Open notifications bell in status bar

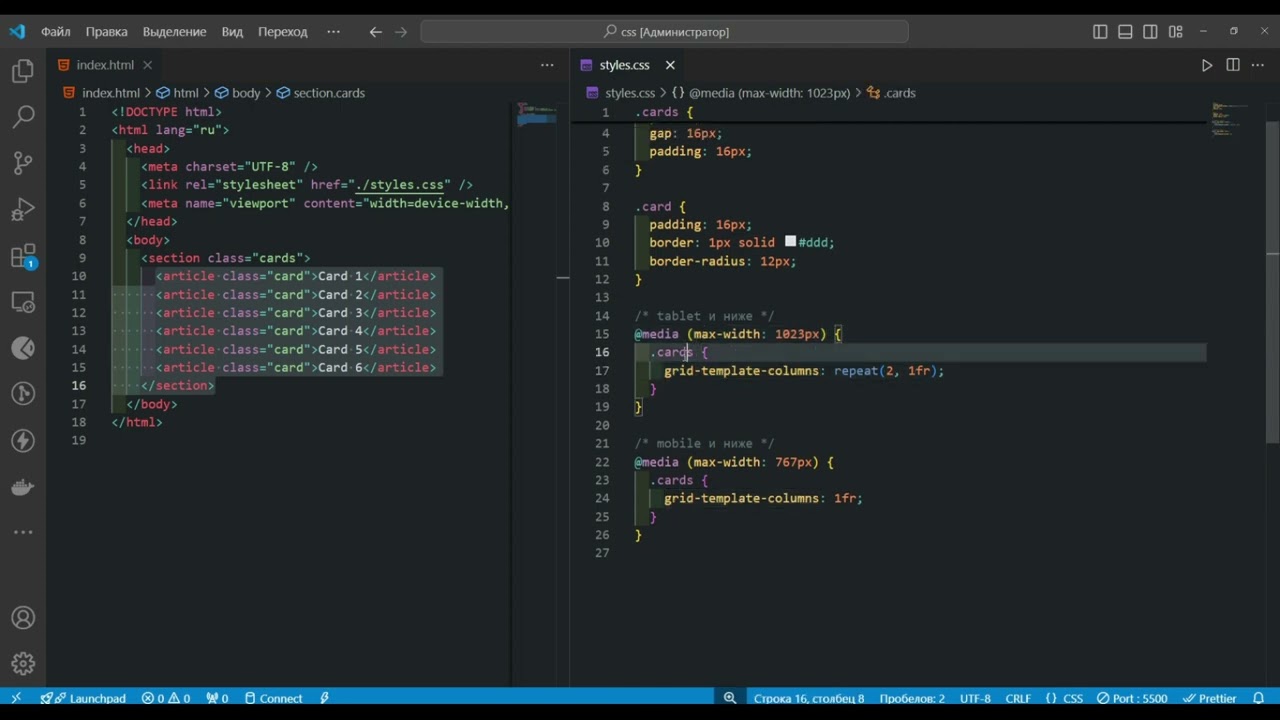pos(1258,698)
